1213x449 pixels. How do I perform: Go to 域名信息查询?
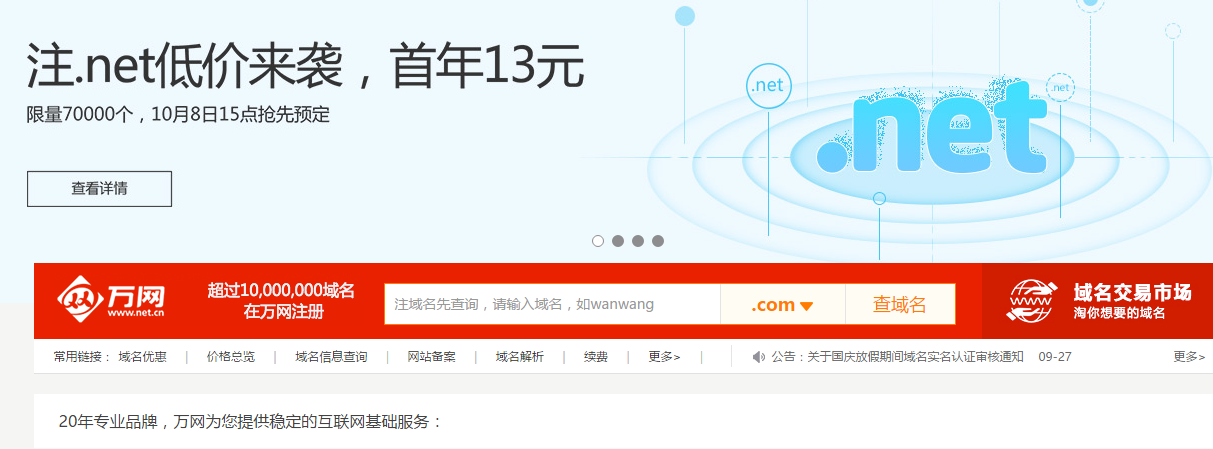pos(331,357)
